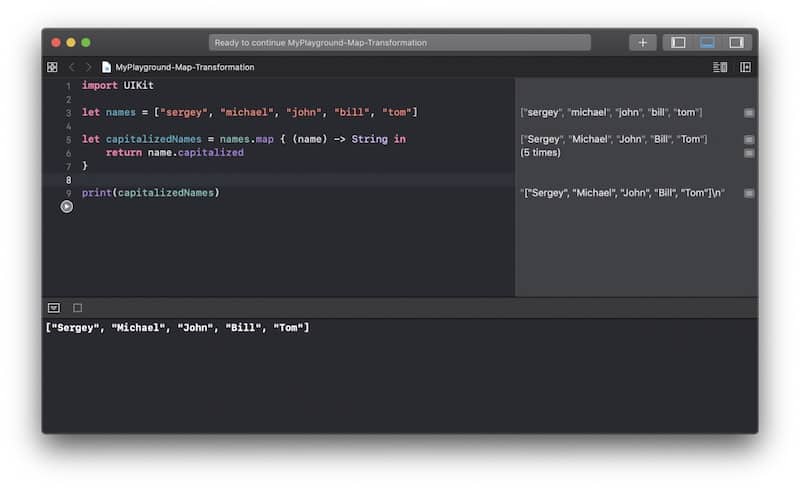
Task: Open the editor options menu
Action: click(x=720, y=67)
